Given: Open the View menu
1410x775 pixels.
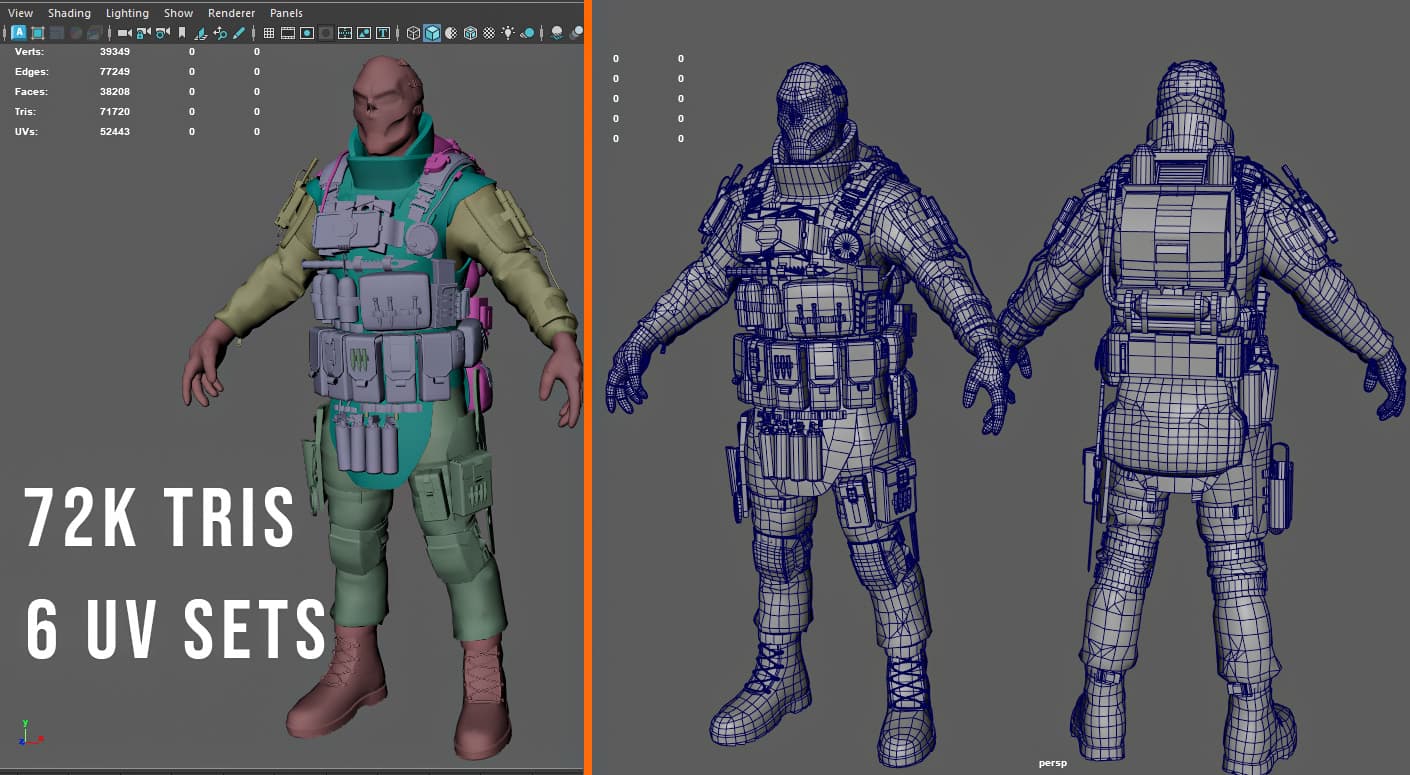Looking at the screenshot, I should (x=20, y=13).
